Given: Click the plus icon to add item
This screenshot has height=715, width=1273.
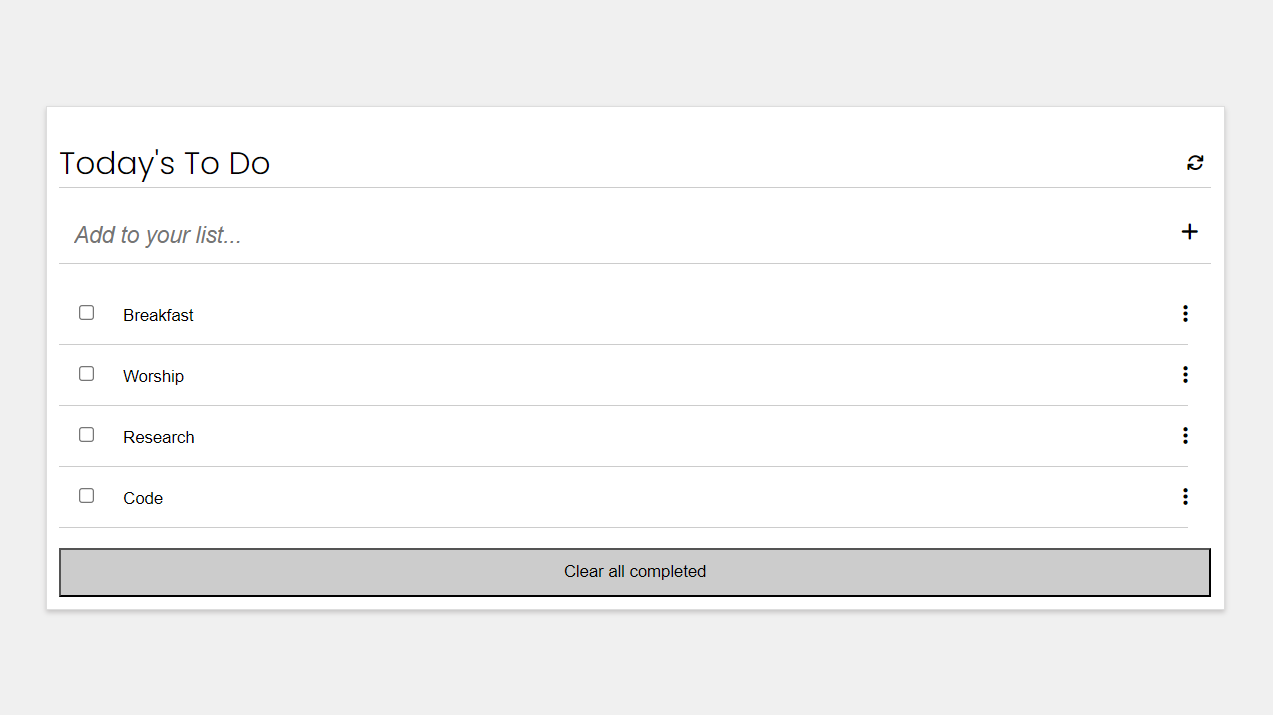Looking at the screenshot, I should pos(1189,232).
